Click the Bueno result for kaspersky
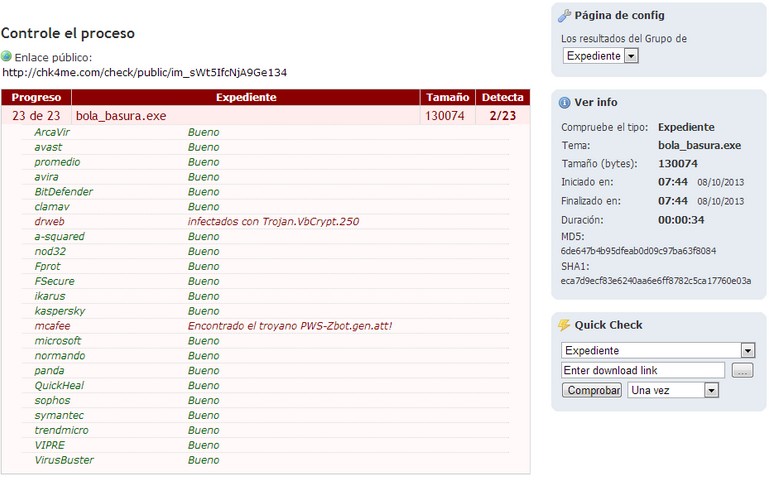 (203, 311)
